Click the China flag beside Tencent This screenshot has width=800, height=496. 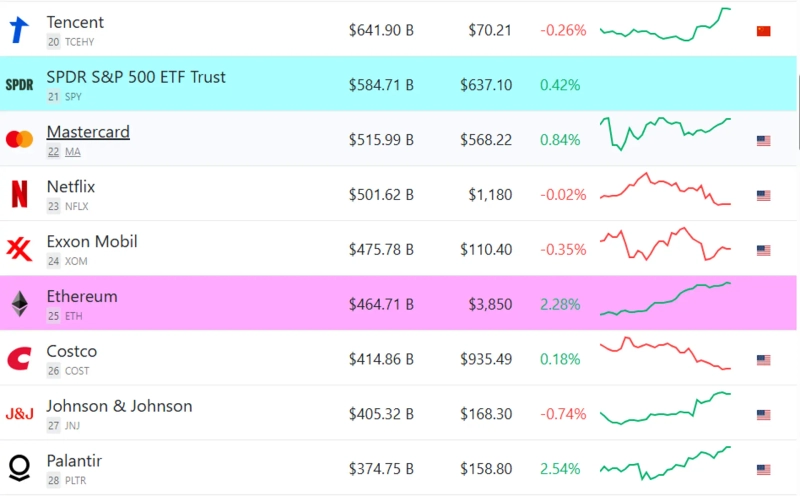(x=764, y=31)
